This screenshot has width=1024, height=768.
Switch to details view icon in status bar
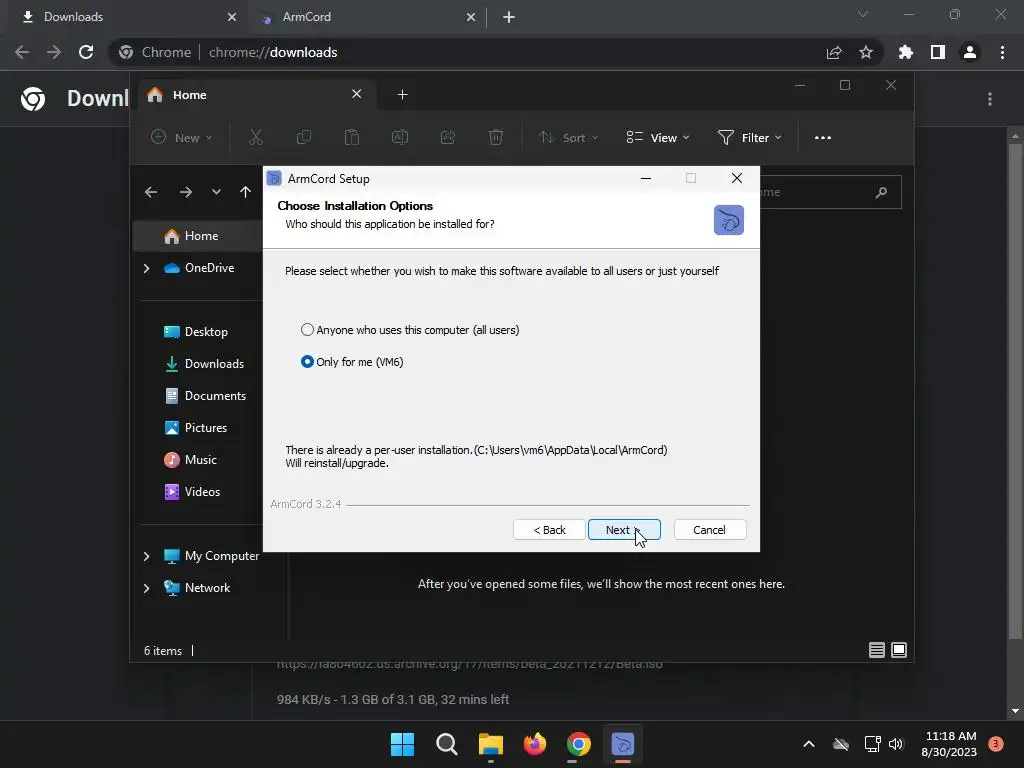click(x=876, y=650)
